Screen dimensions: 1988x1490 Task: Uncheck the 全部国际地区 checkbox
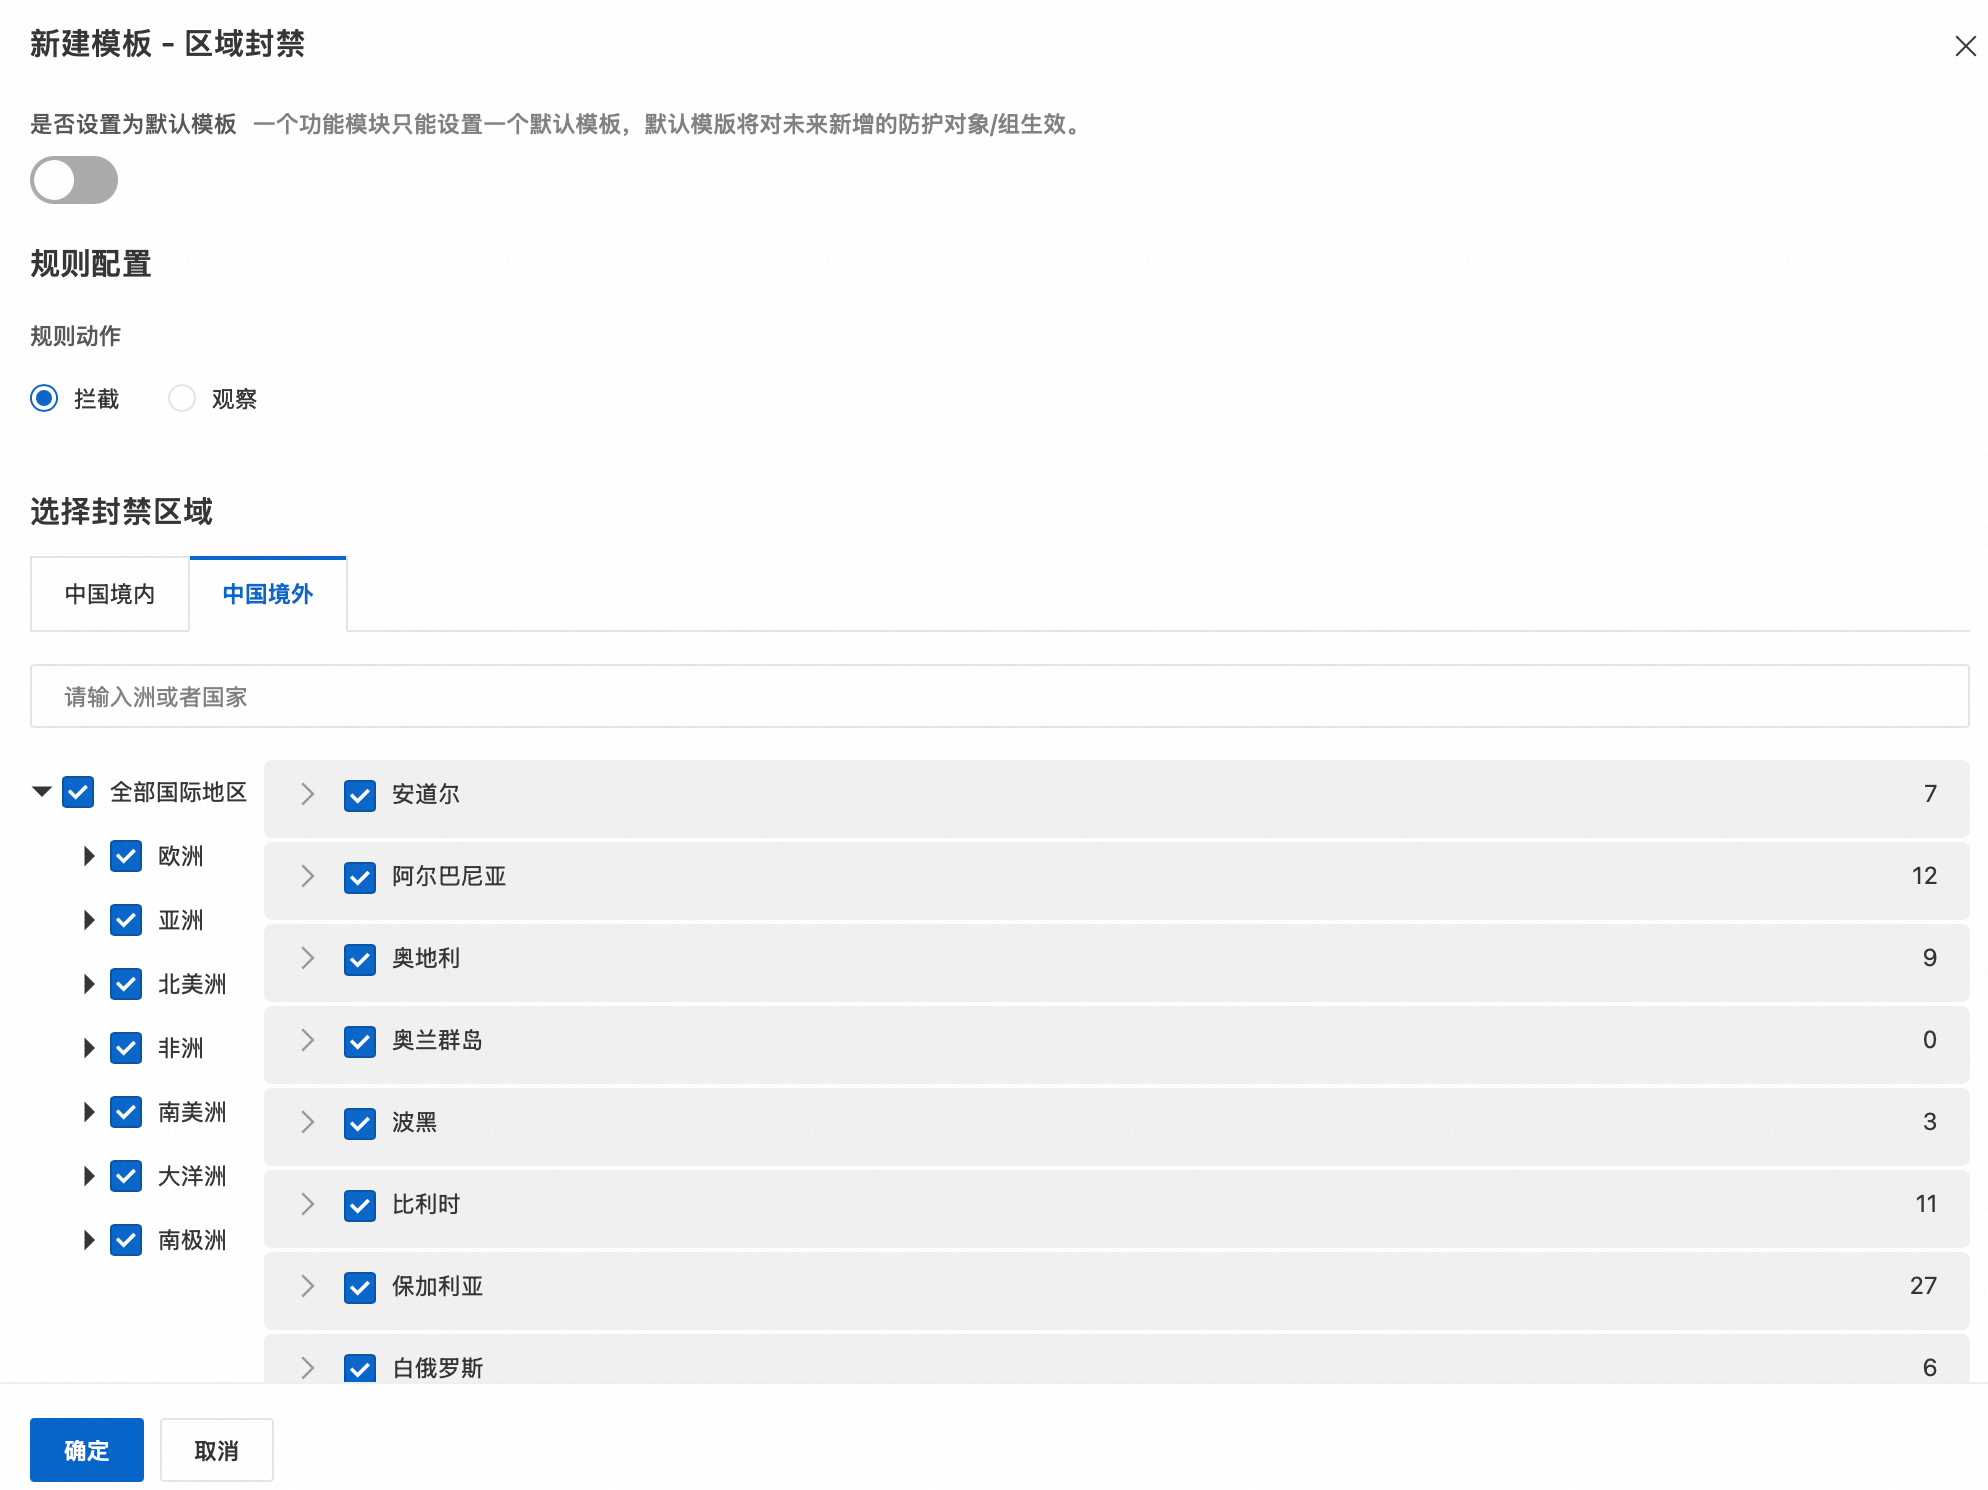point(78,792)
